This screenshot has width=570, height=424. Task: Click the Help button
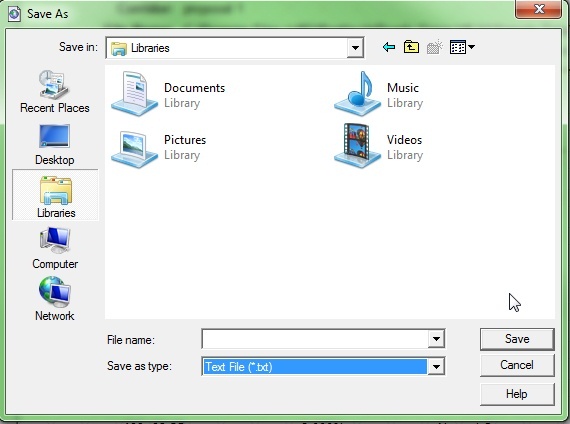click(x=517, y=394)
